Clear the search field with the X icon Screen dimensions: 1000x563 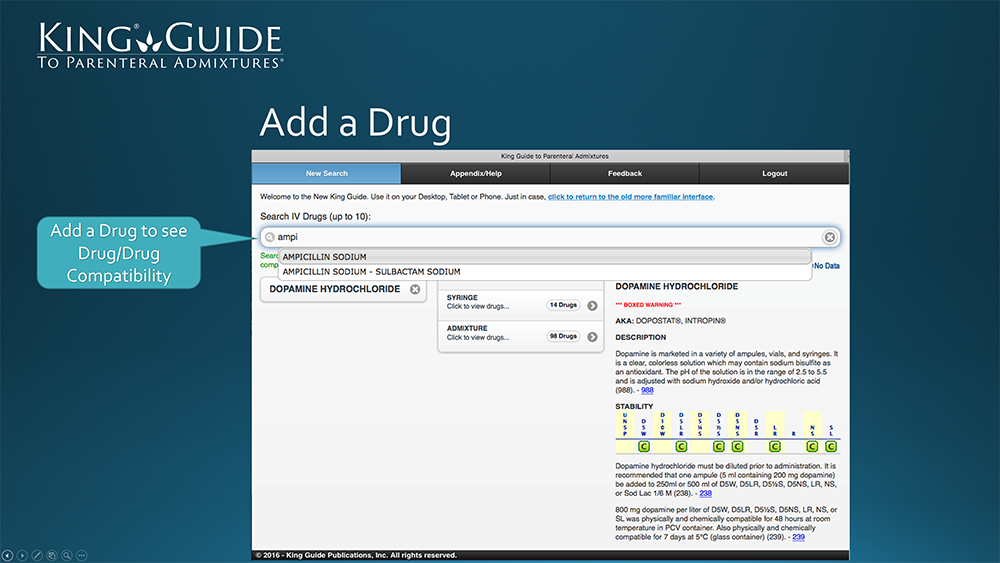point(829,237)
